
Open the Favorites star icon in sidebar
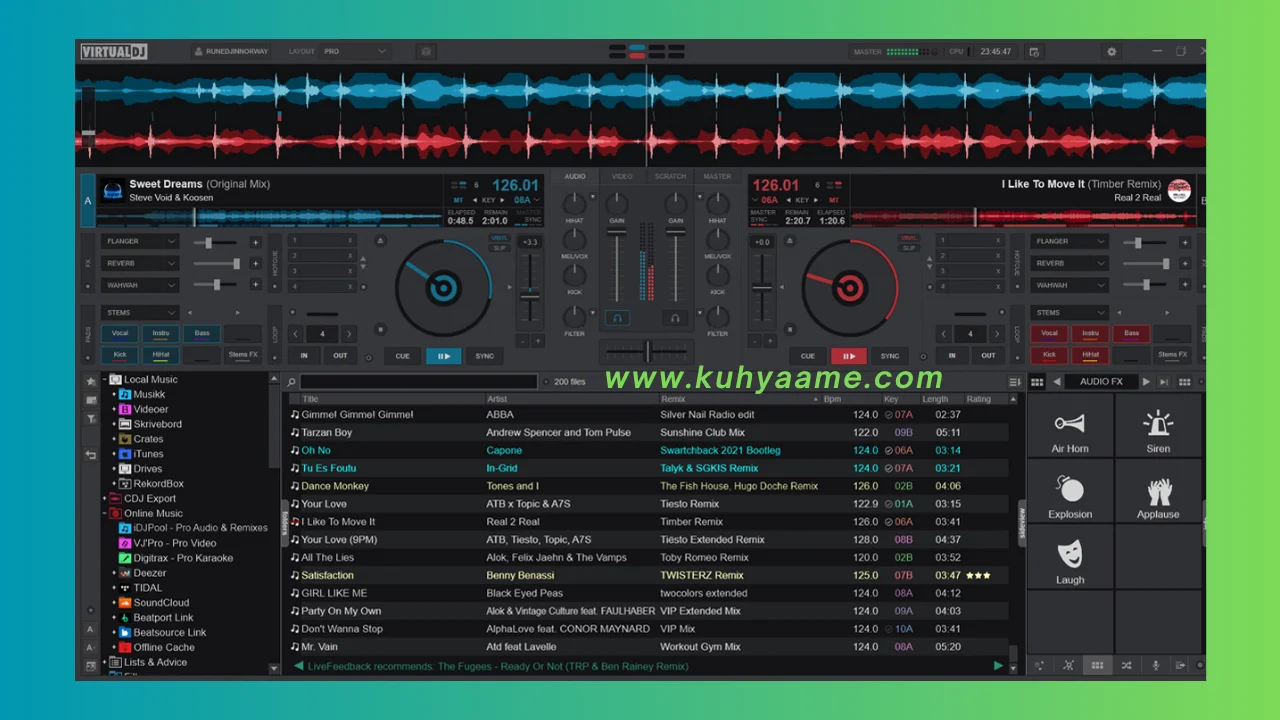[x=91, y=381]
